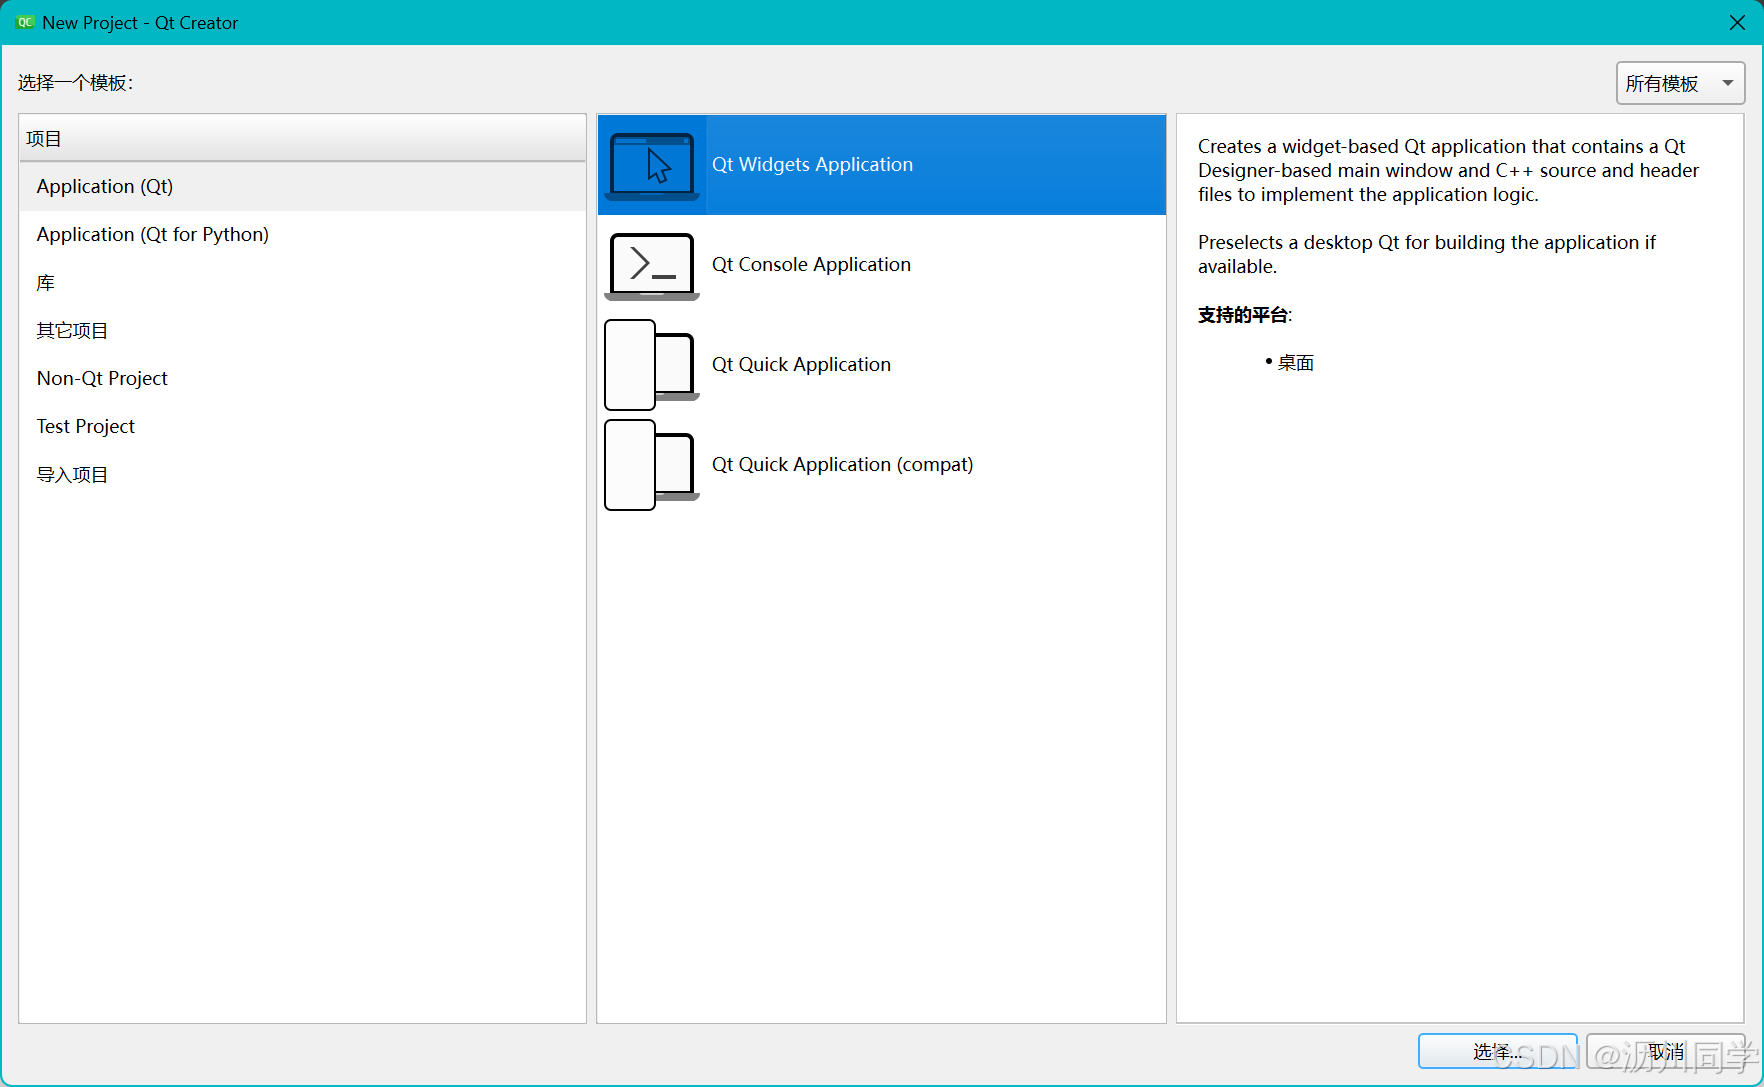Open the 所有模板 template filter dropdown
The height and width of the screenshot is (1087, 1764).
coord(1680,83)
